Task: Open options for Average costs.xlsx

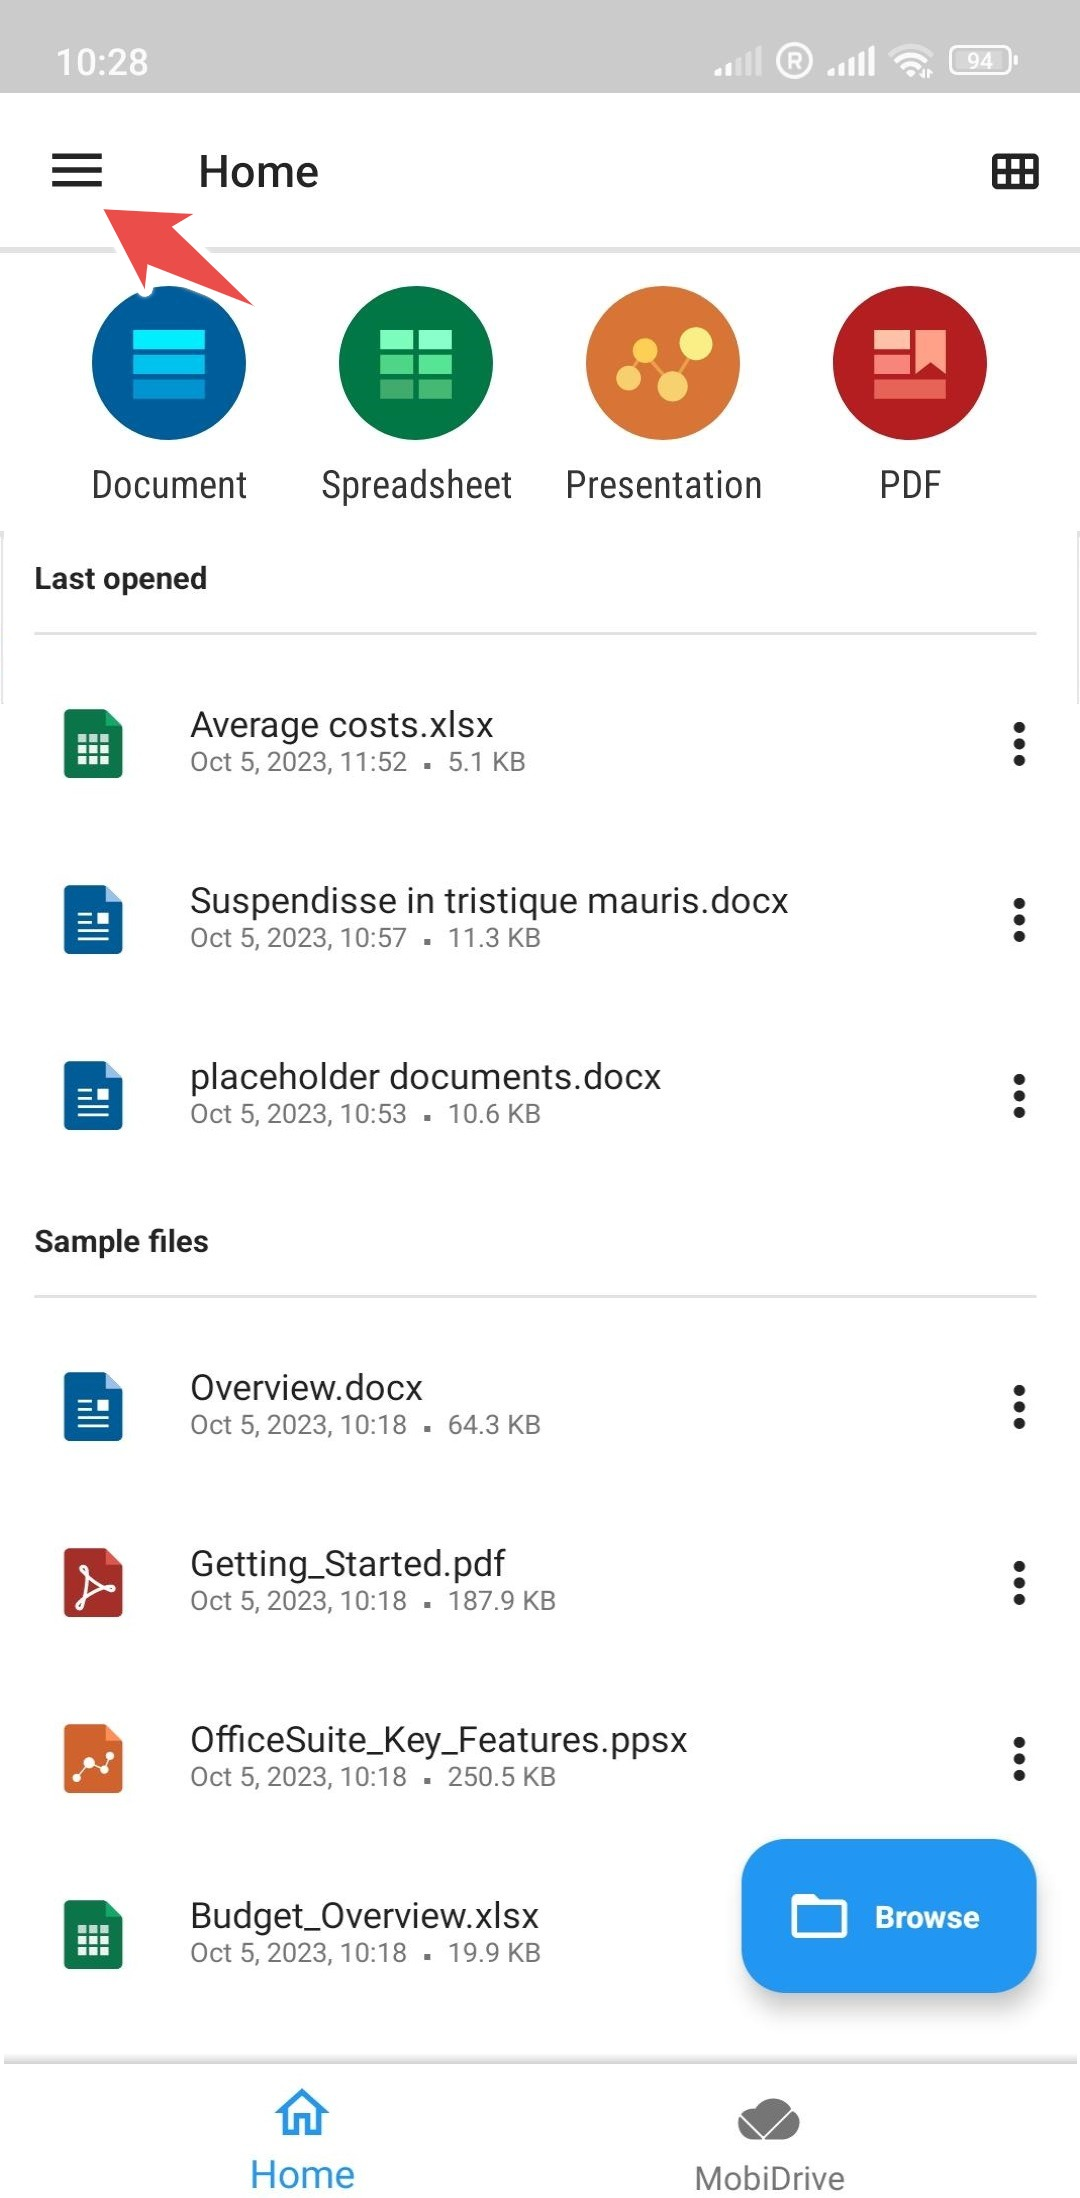Action: coord(1018,744)
